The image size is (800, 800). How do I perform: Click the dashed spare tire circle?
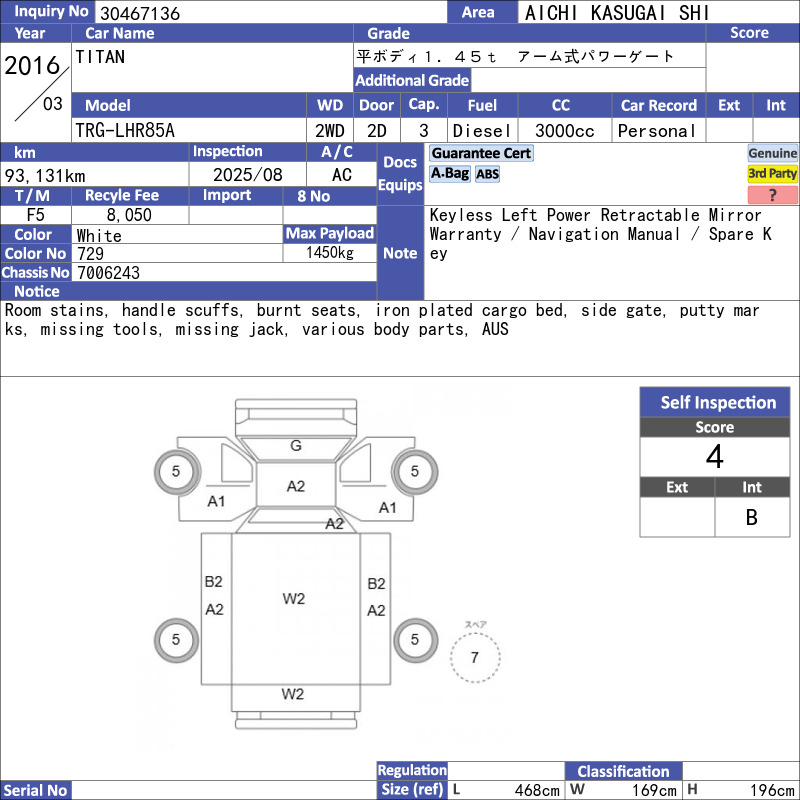(x=475, y=657)
